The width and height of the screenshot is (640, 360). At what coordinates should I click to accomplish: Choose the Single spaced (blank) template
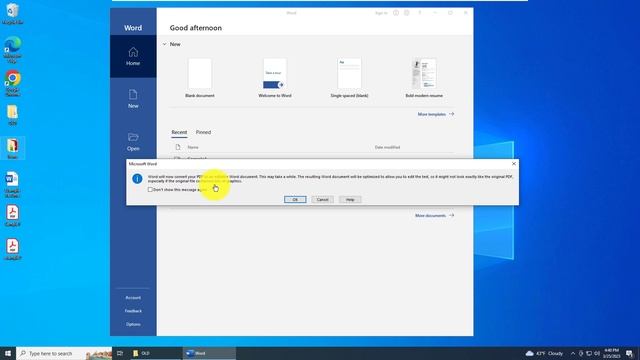[349, 78]
